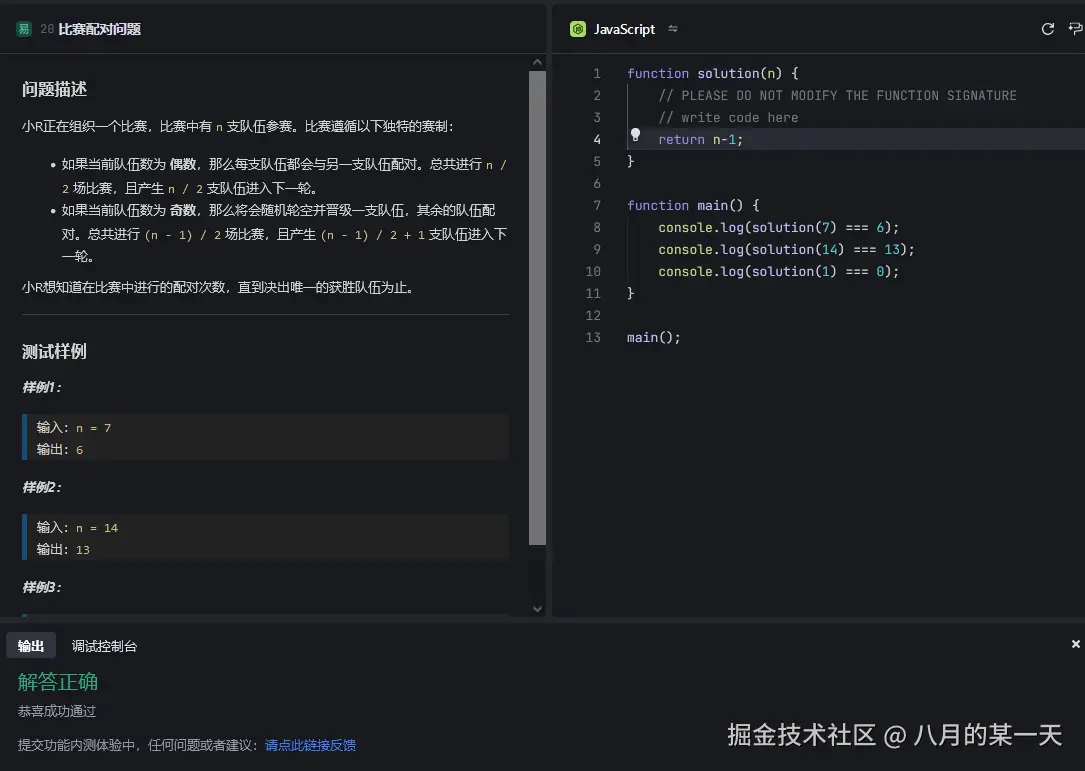This screenshot has height=771, width=1085.
Task: Select the 输出 tab
Action: (30, 645)
